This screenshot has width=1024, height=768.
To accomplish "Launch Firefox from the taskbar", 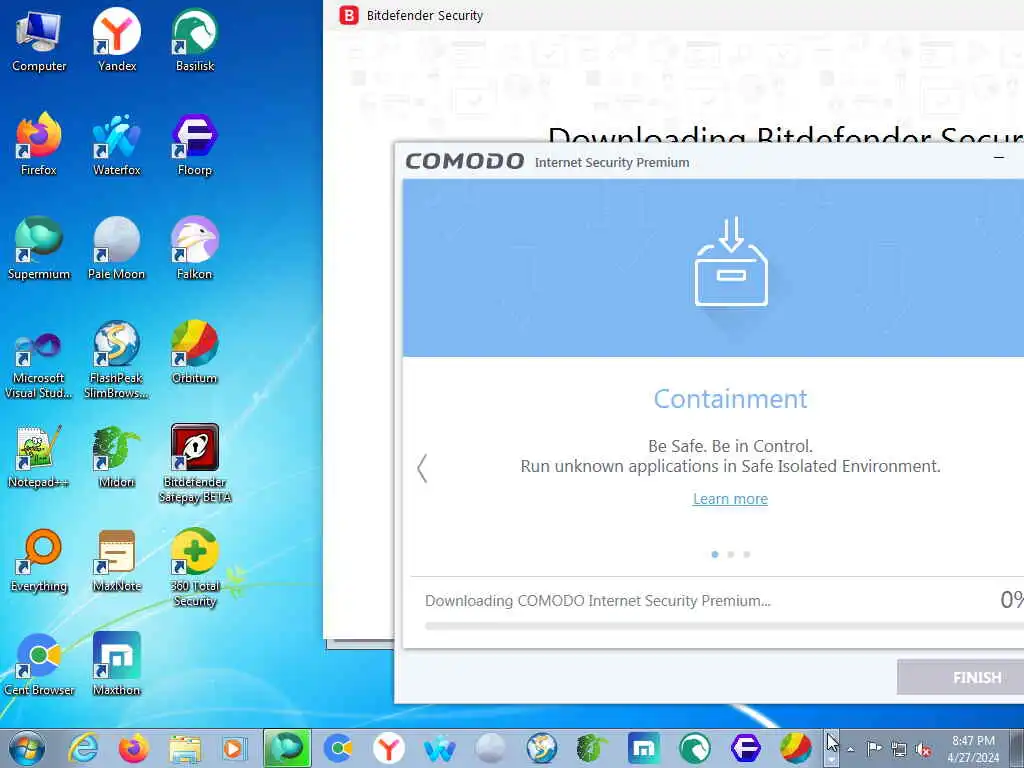I will [134, 748].
